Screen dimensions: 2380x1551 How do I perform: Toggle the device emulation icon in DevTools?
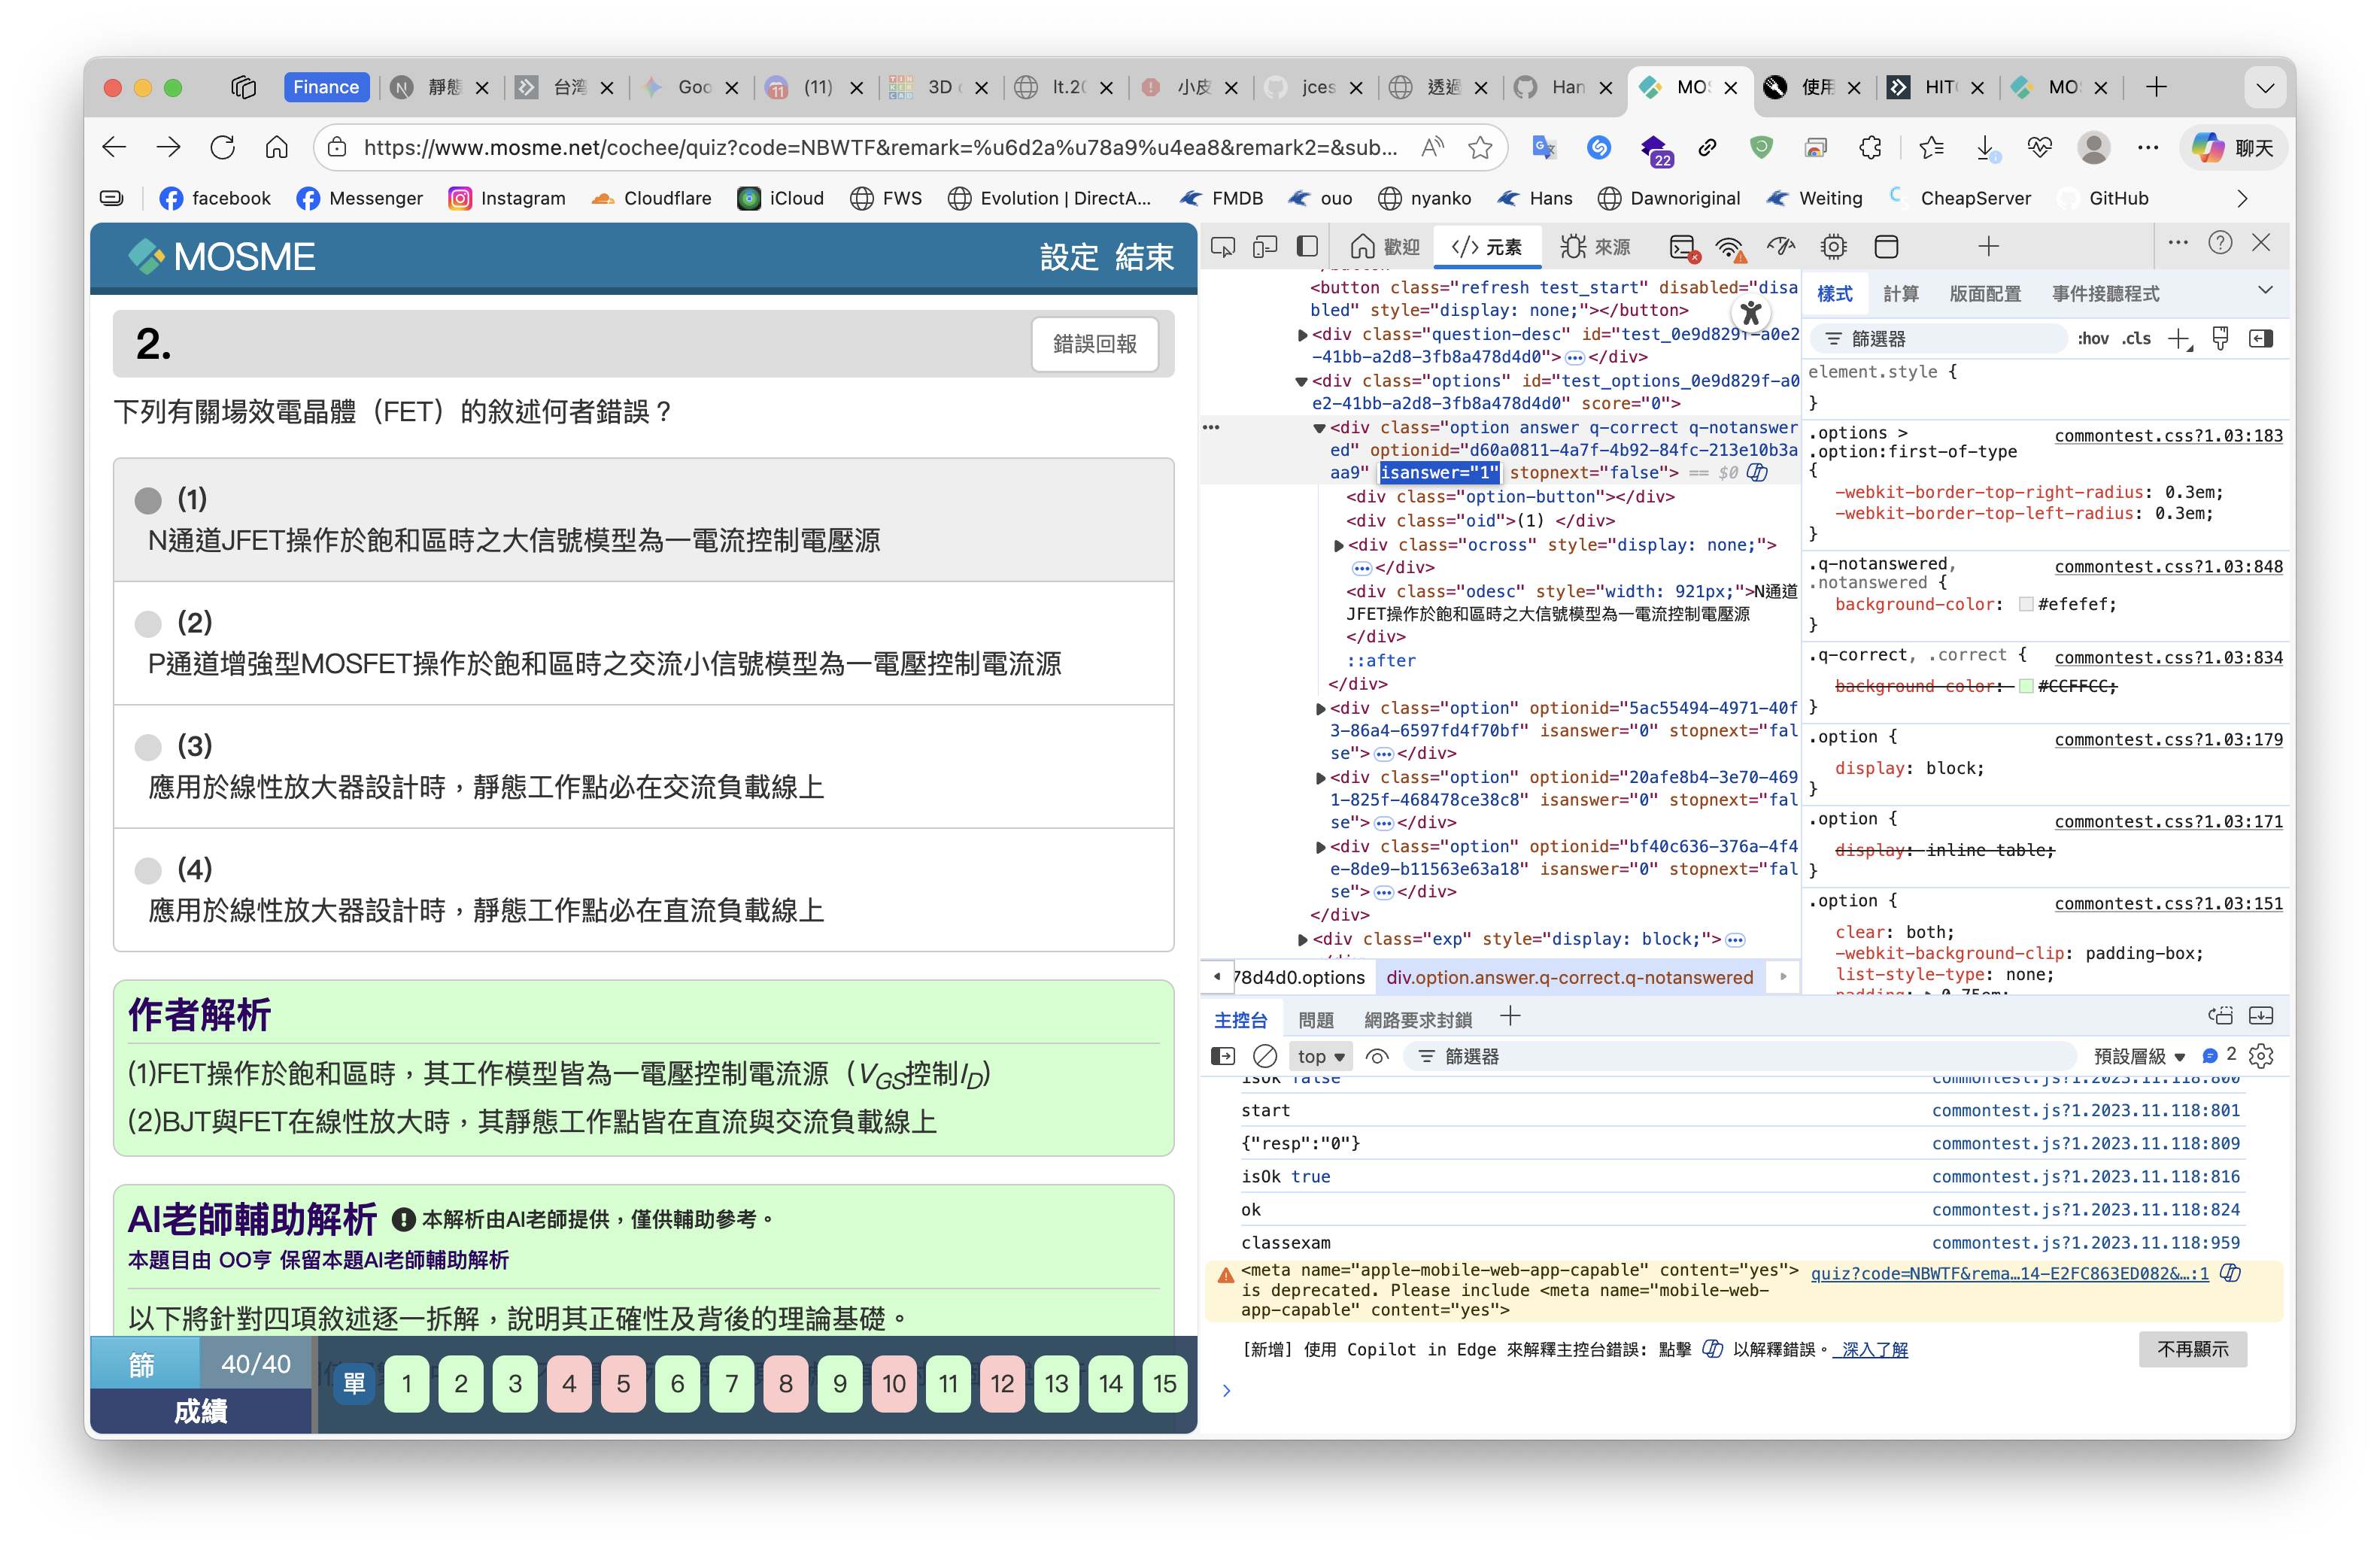[1265, 246]
